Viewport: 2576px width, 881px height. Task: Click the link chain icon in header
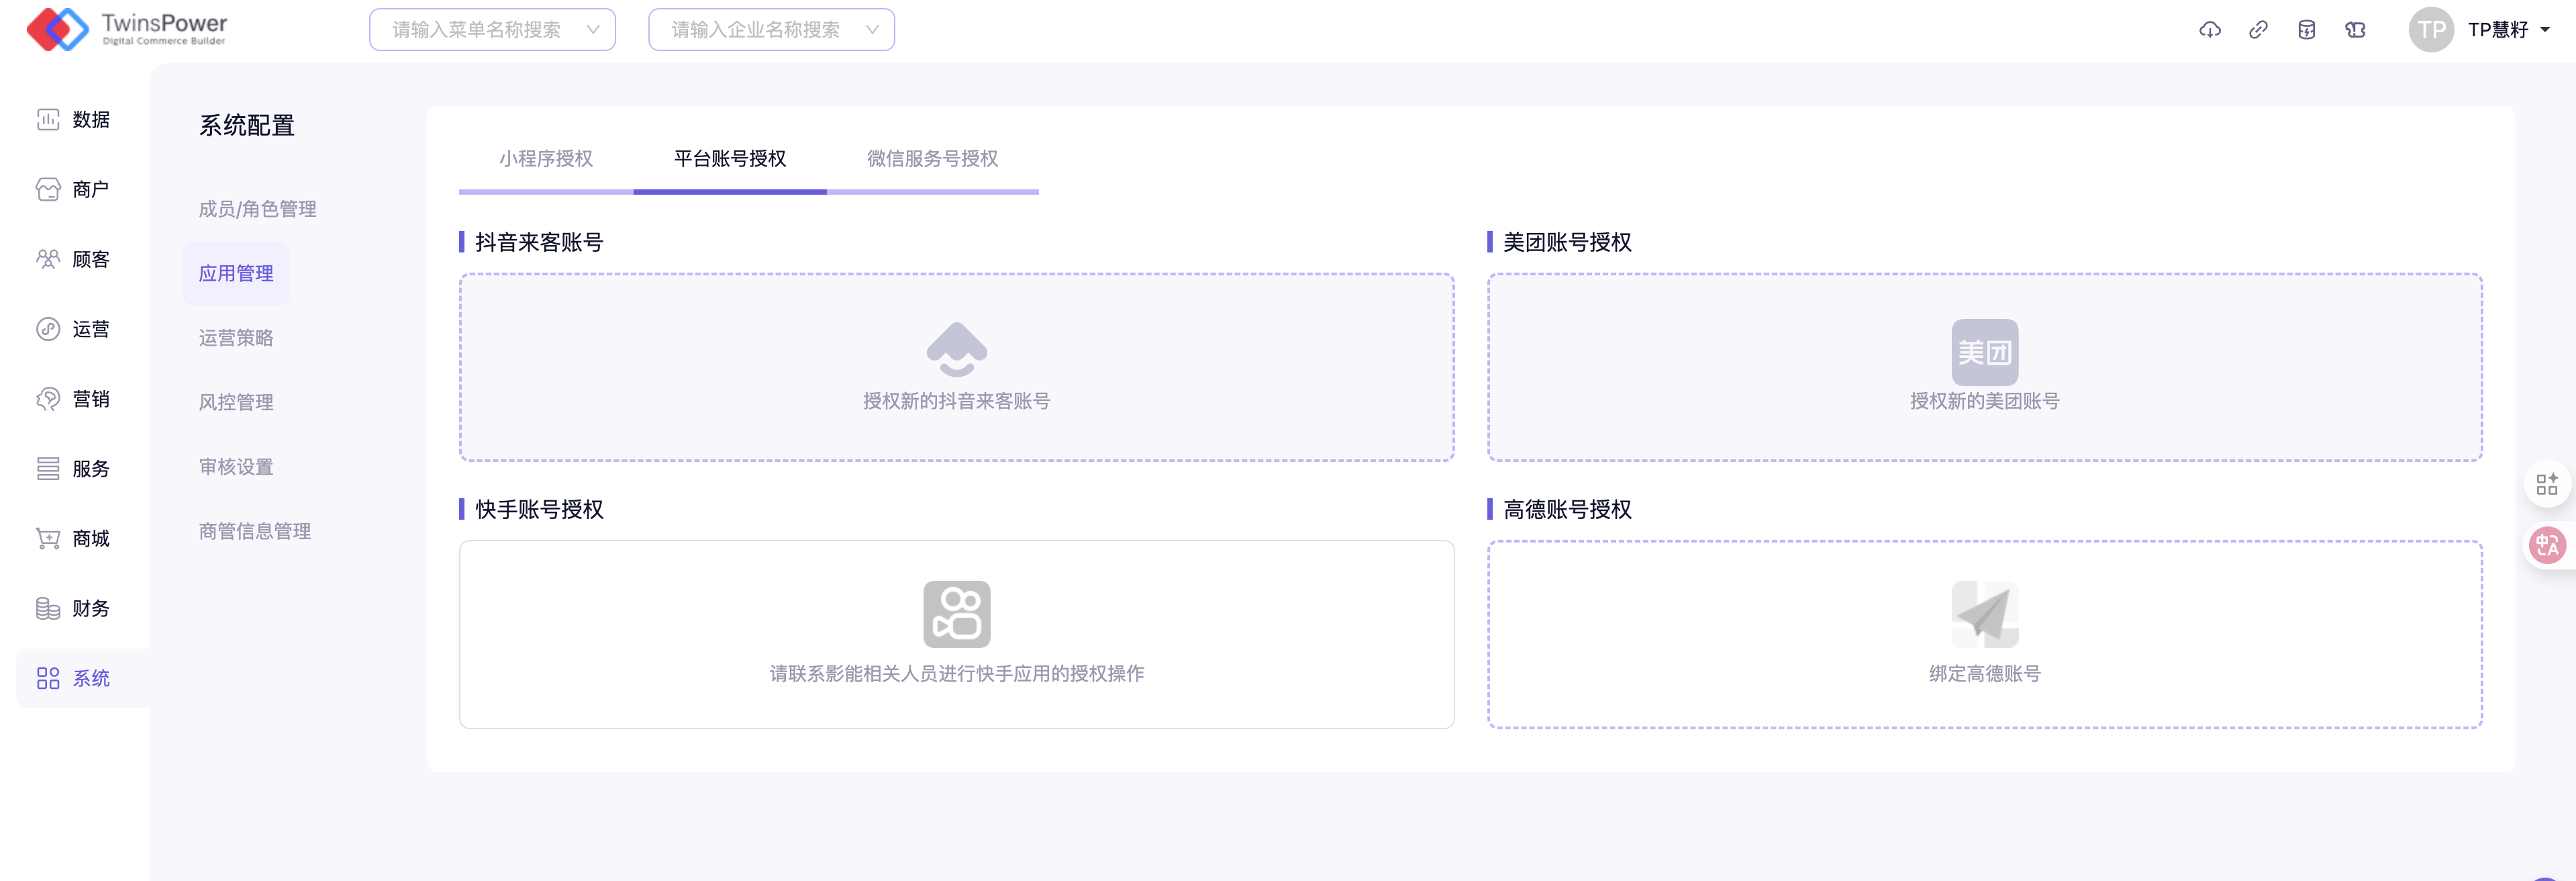click(x=2258, y=30)
